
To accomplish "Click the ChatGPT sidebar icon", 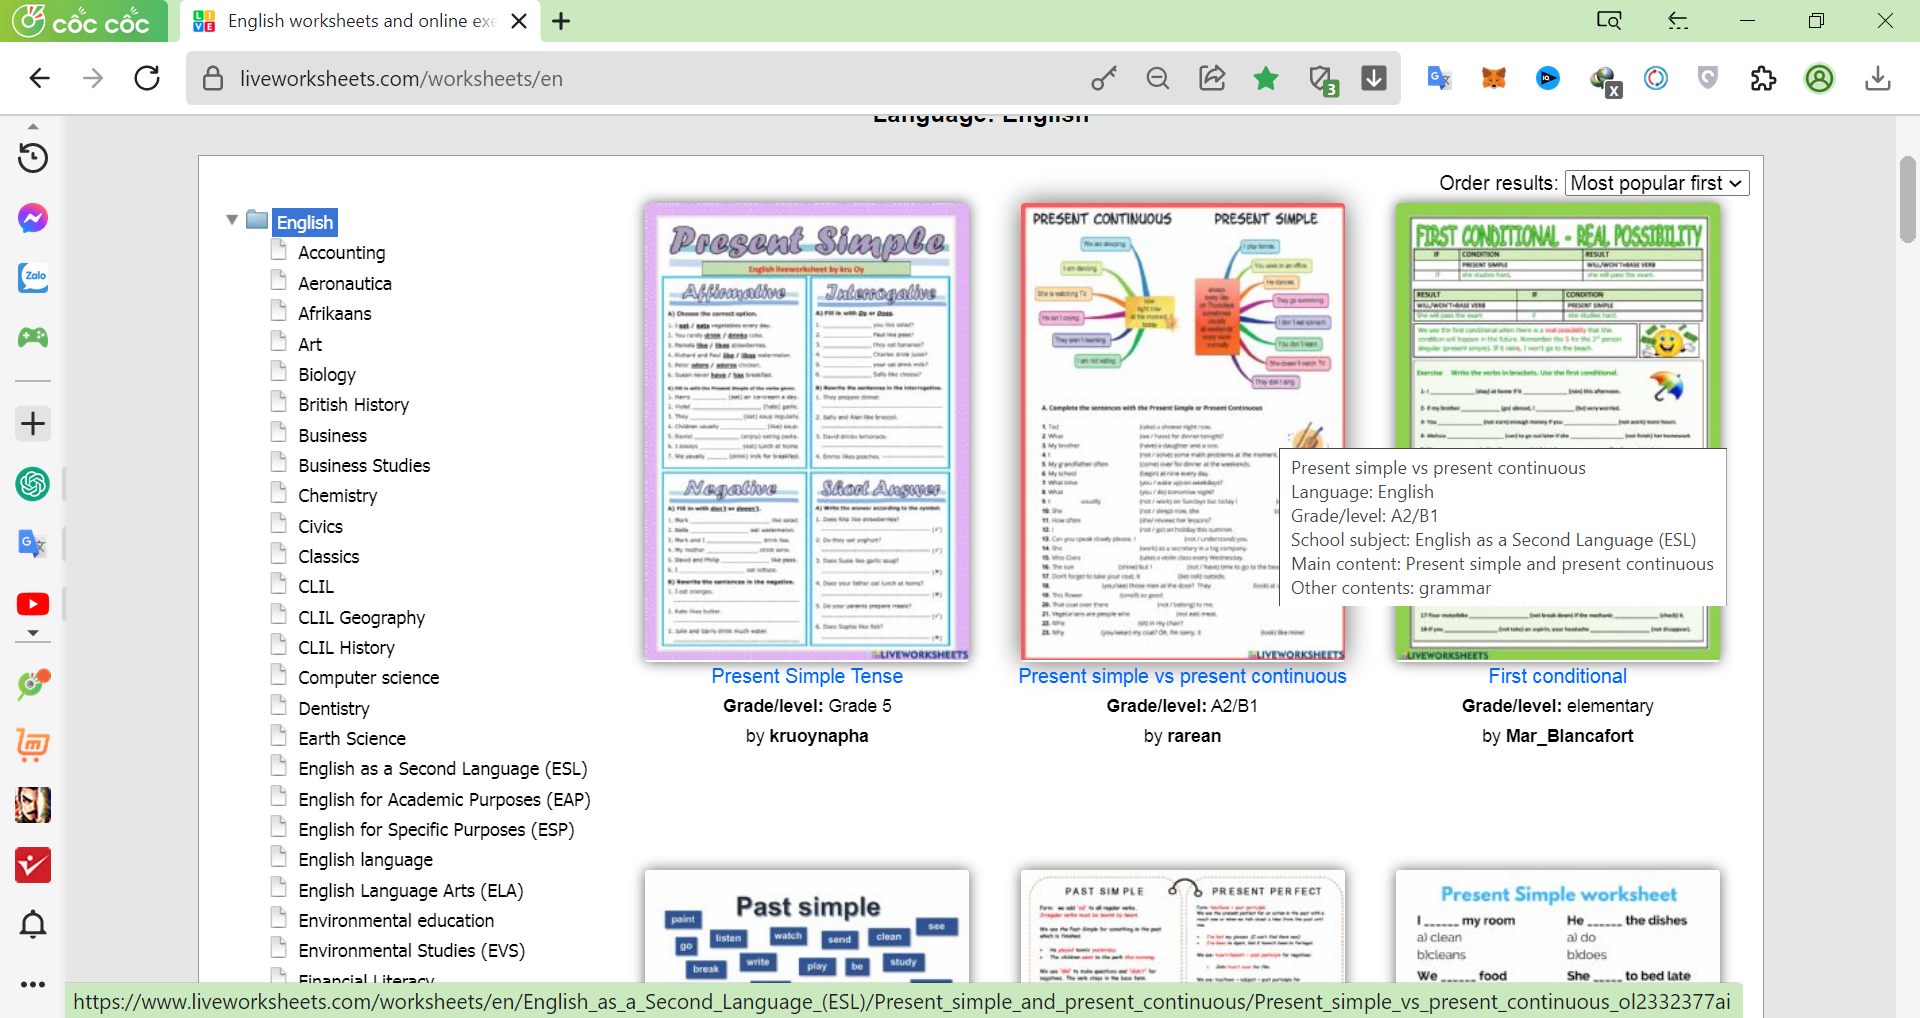I will point(33,484).
